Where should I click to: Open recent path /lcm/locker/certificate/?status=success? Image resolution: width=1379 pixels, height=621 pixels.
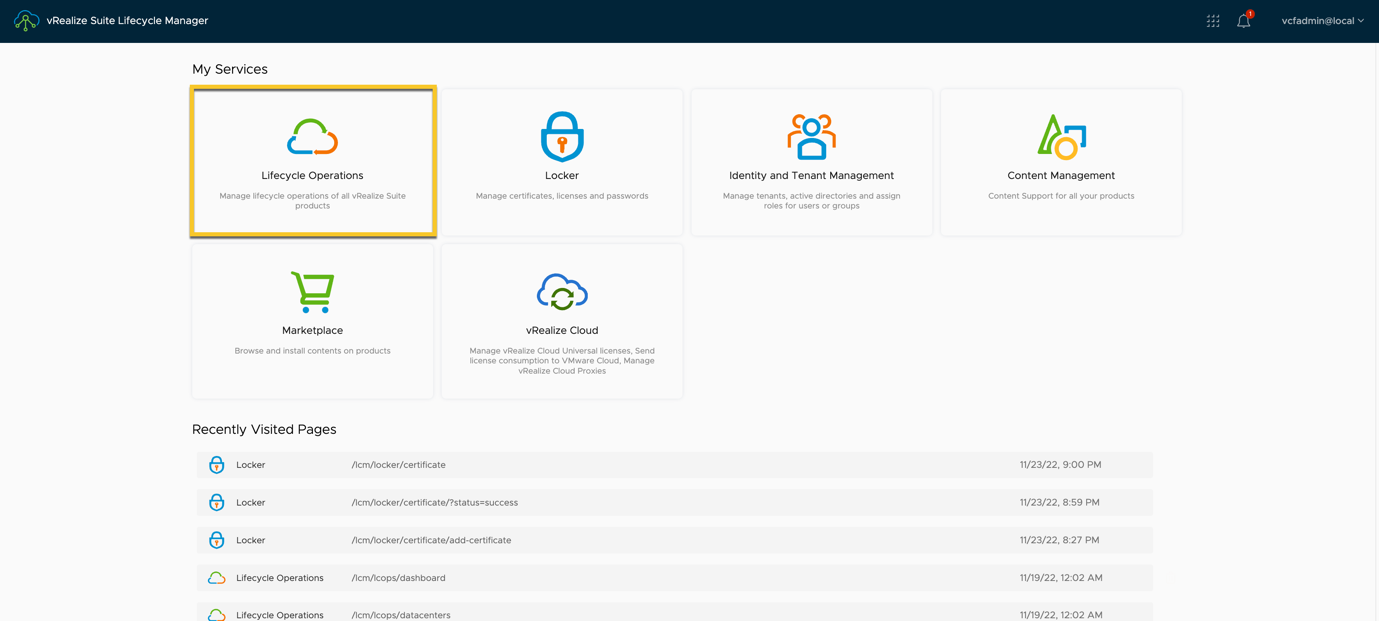435,503
